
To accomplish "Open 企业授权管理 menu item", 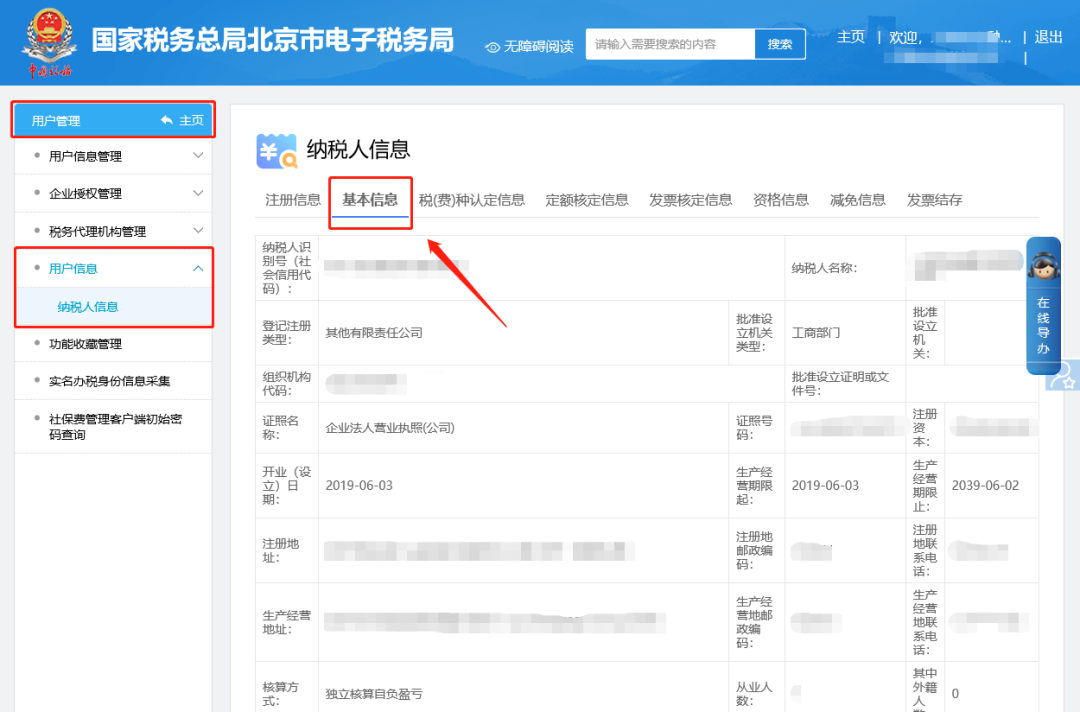I will tap(85, 193).
